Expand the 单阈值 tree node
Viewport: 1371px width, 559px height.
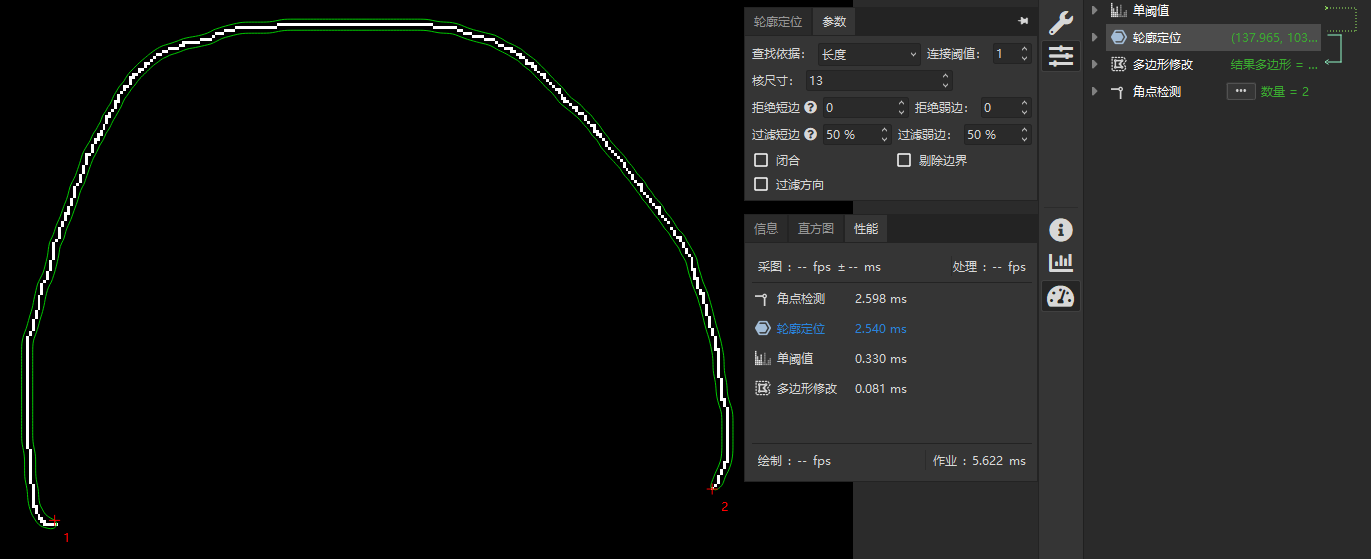1095,10
